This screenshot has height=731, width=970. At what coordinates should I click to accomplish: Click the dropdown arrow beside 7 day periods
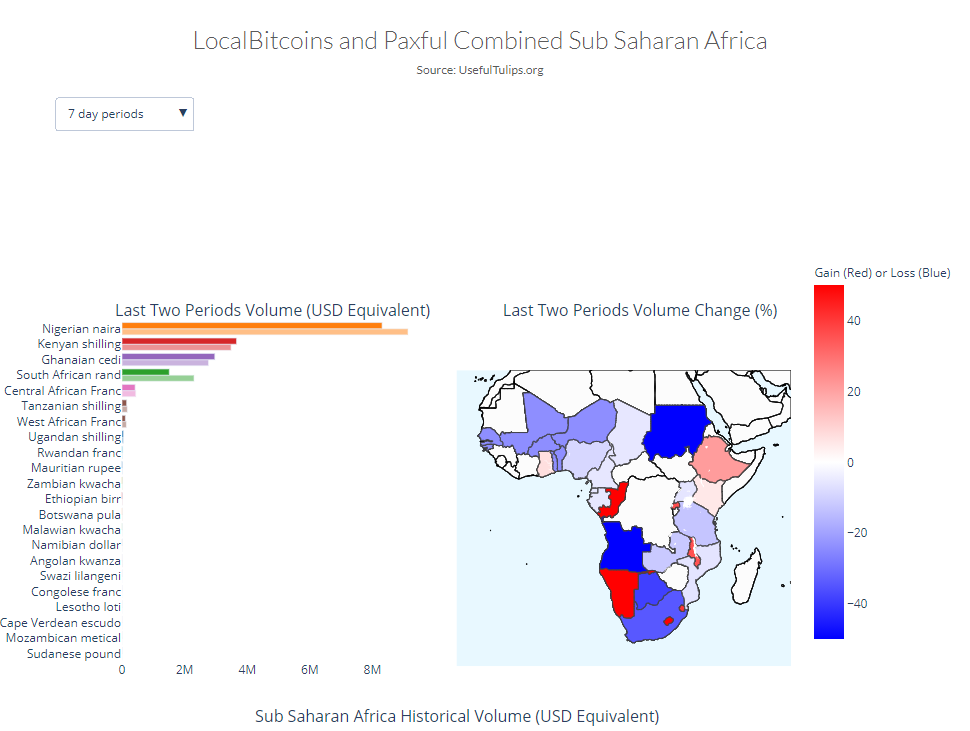coord(182,113)
